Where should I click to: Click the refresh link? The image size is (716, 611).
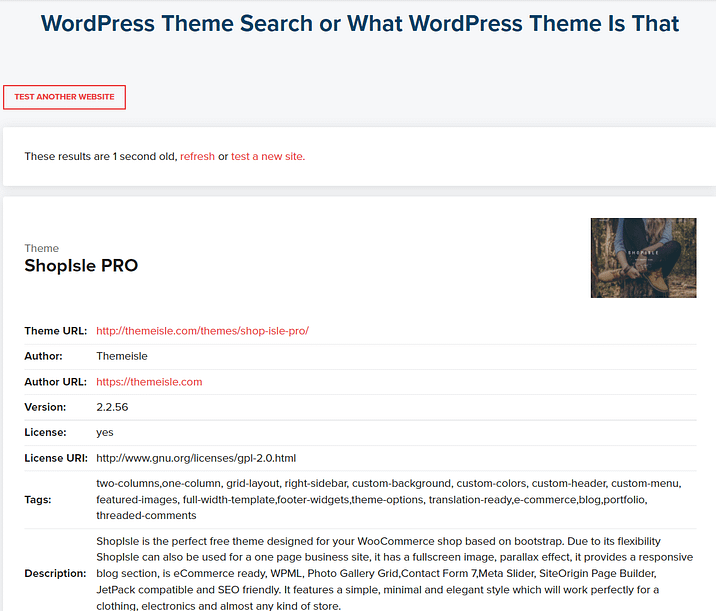(x=197, y=156)
